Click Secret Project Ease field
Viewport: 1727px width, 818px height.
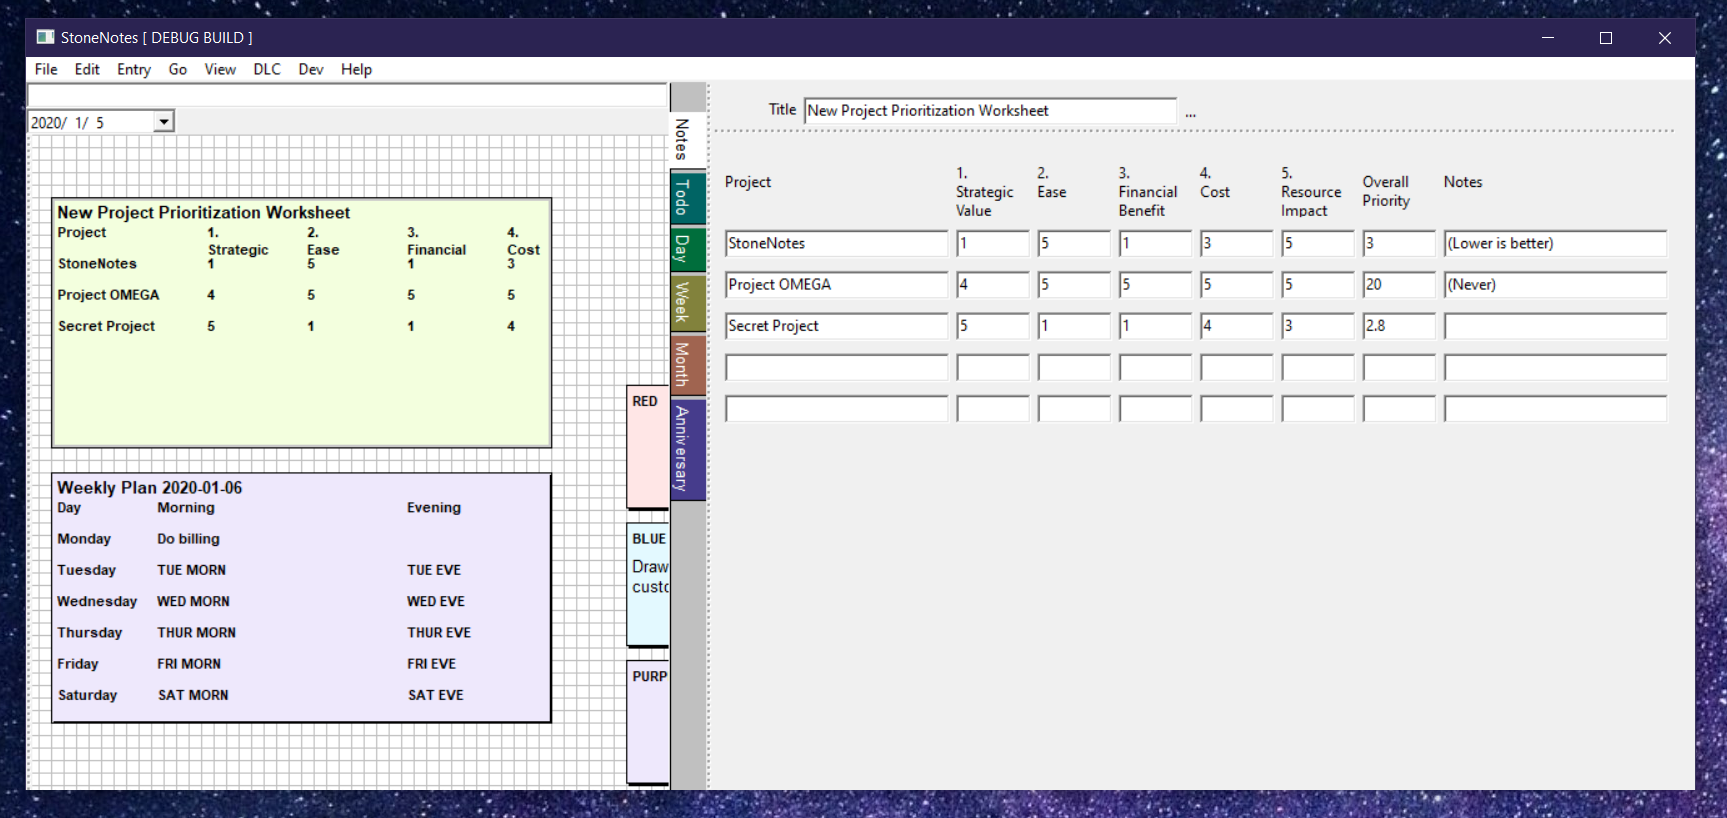1074,326
